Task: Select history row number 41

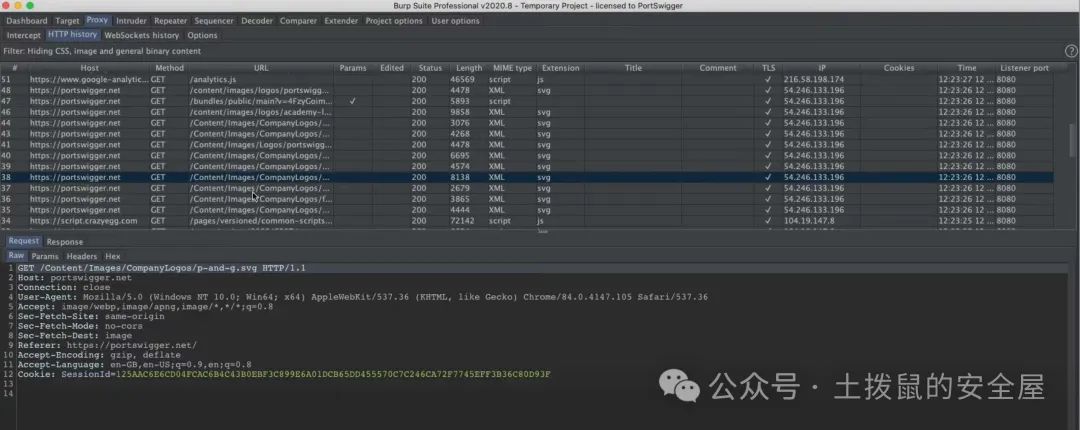Action: pyautogui.click(x=526, y=145)
